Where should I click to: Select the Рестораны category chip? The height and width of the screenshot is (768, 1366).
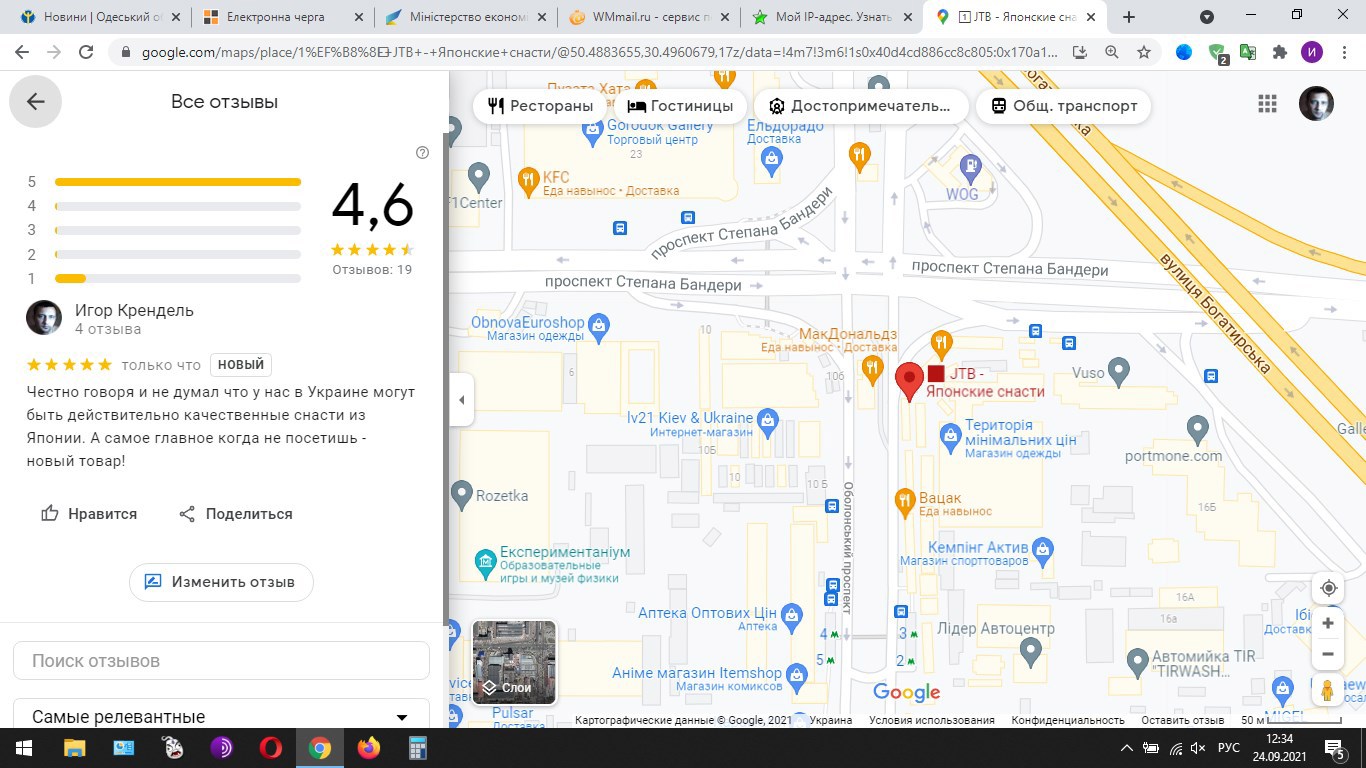540,106
